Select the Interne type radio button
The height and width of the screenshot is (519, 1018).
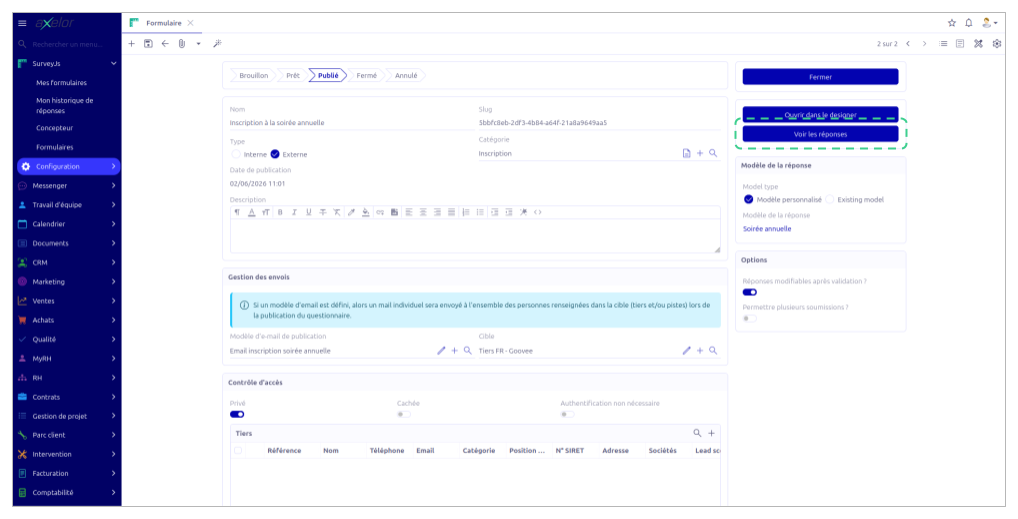coord(236,154)
